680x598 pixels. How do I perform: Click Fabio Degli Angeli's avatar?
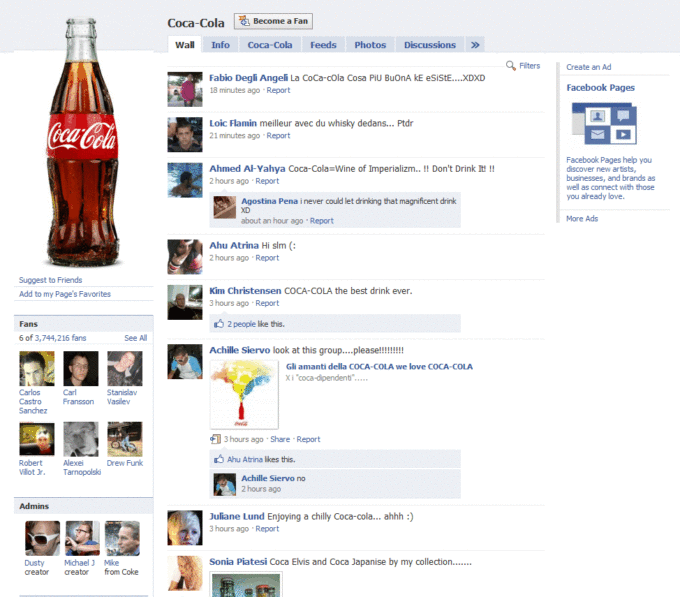tap(185, 89)
